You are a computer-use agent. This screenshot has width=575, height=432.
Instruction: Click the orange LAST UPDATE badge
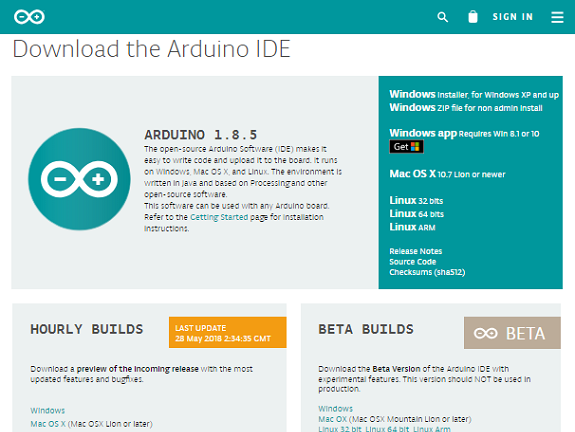[227, 332]
